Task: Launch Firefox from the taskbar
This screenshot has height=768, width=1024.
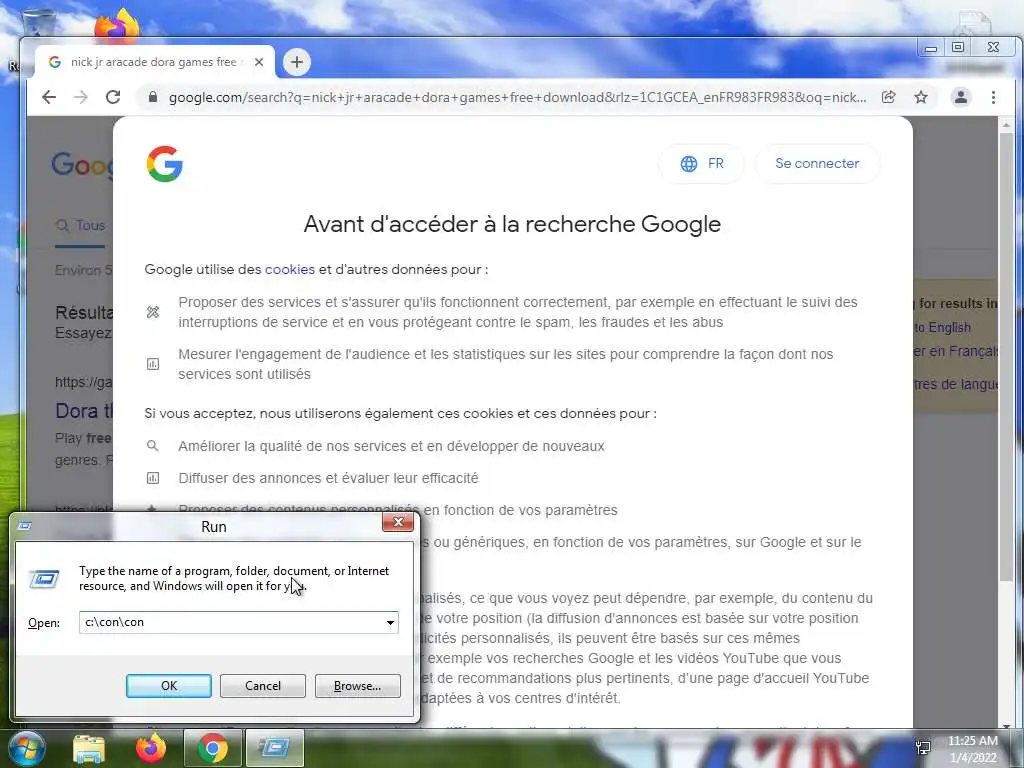Action: coord(151,748)
